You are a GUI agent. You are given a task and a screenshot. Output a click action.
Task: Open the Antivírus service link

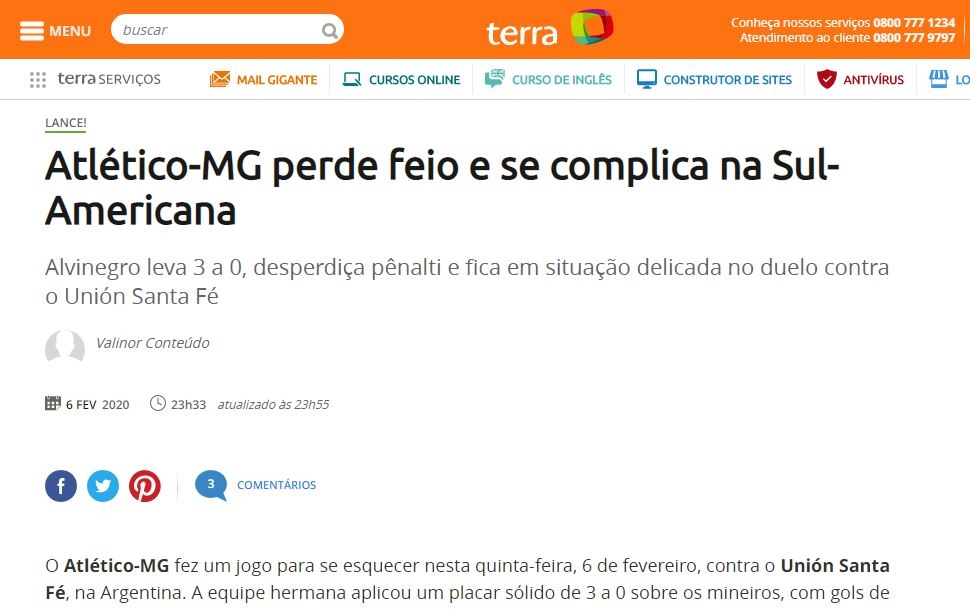click(860, 80)
